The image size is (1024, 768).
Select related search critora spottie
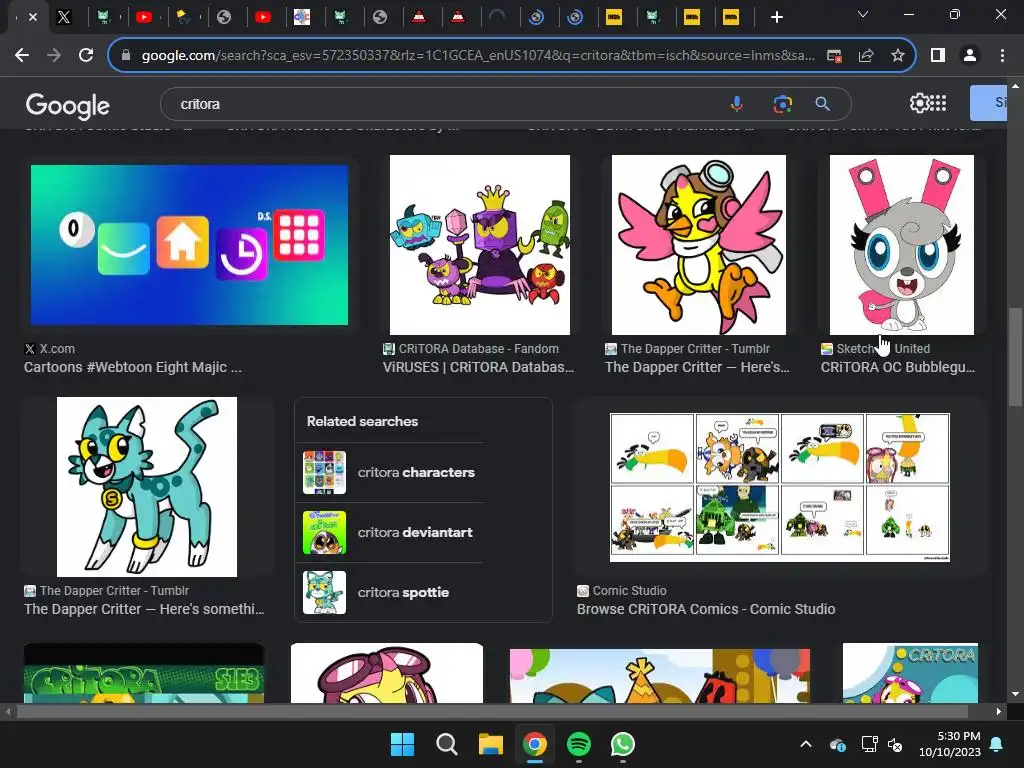[390, 592]
